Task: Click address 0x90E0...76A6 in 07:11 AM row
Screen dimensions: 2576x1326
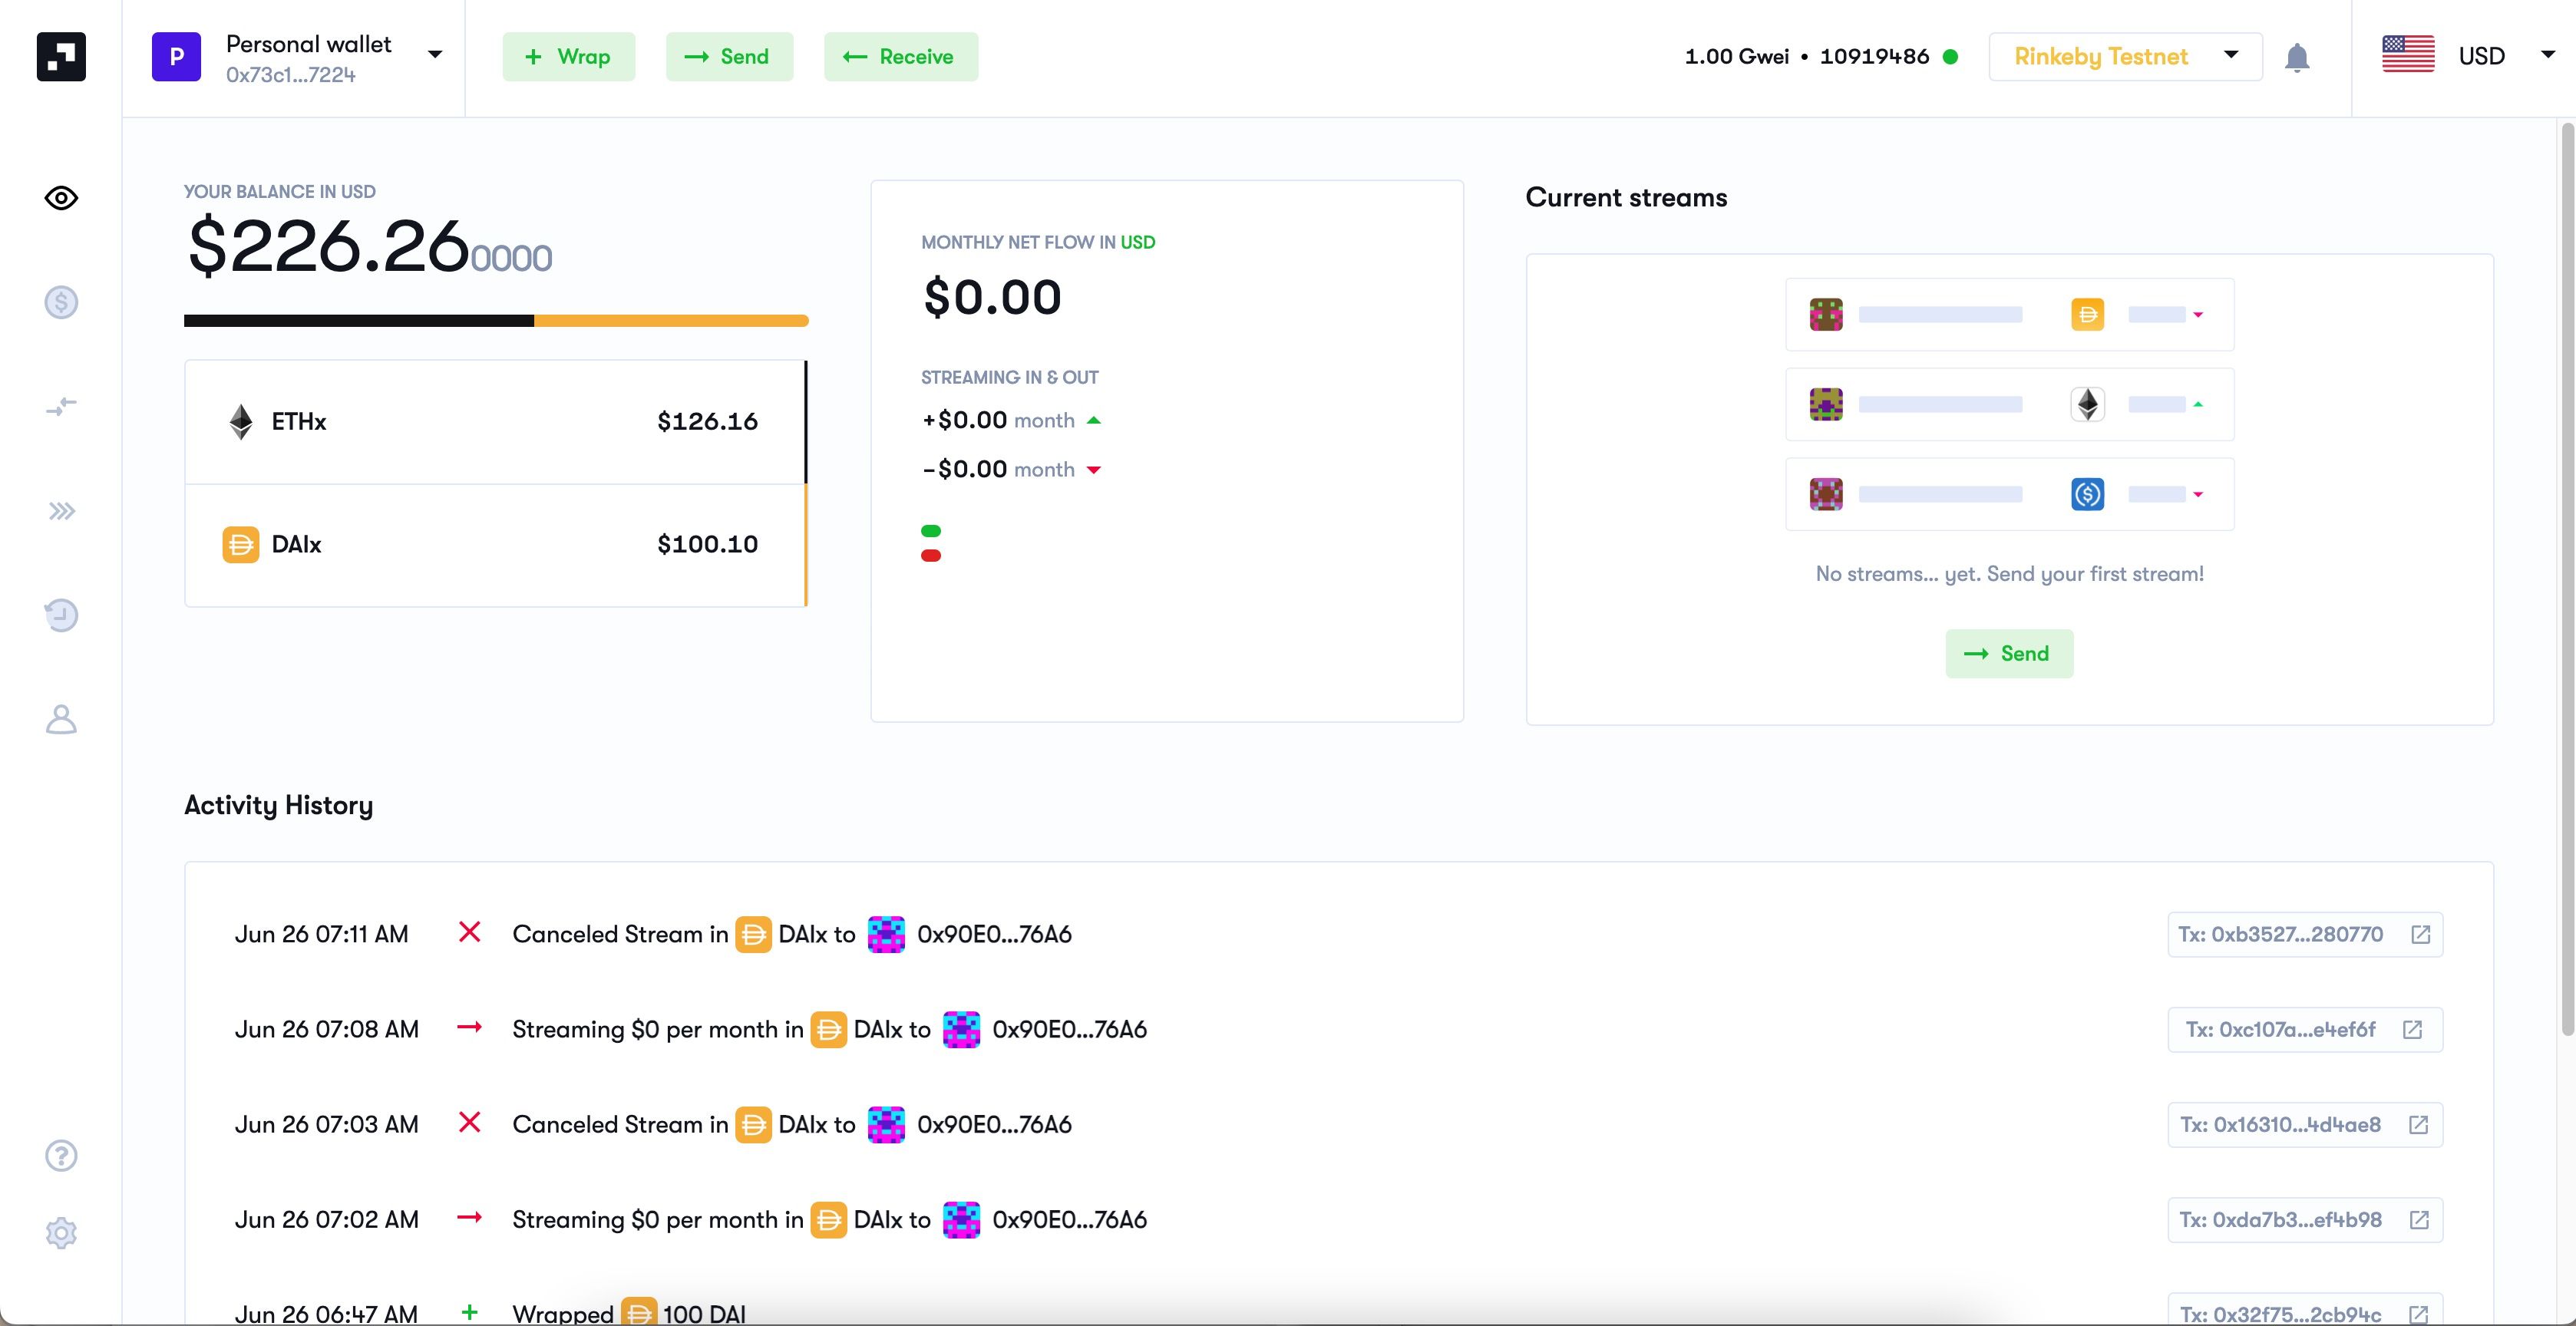Action: [x=994, y=934]
